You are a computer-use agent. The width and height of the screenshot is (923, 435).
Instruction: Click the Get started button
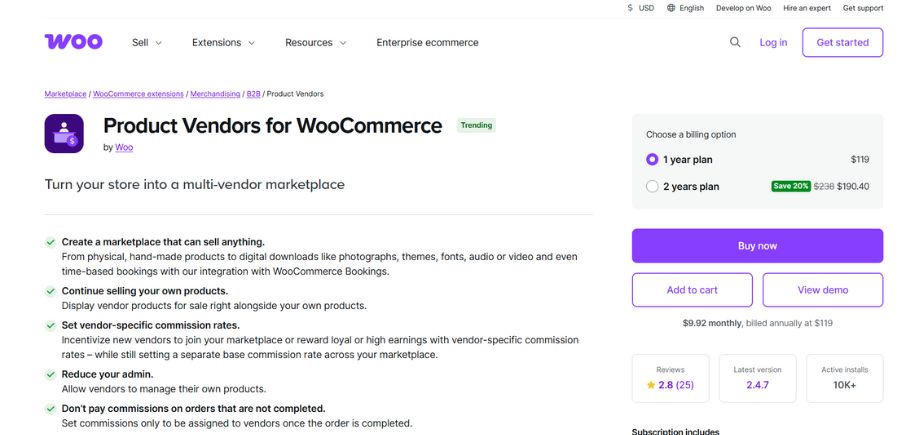pyautogui.click(x=842, y=43)
